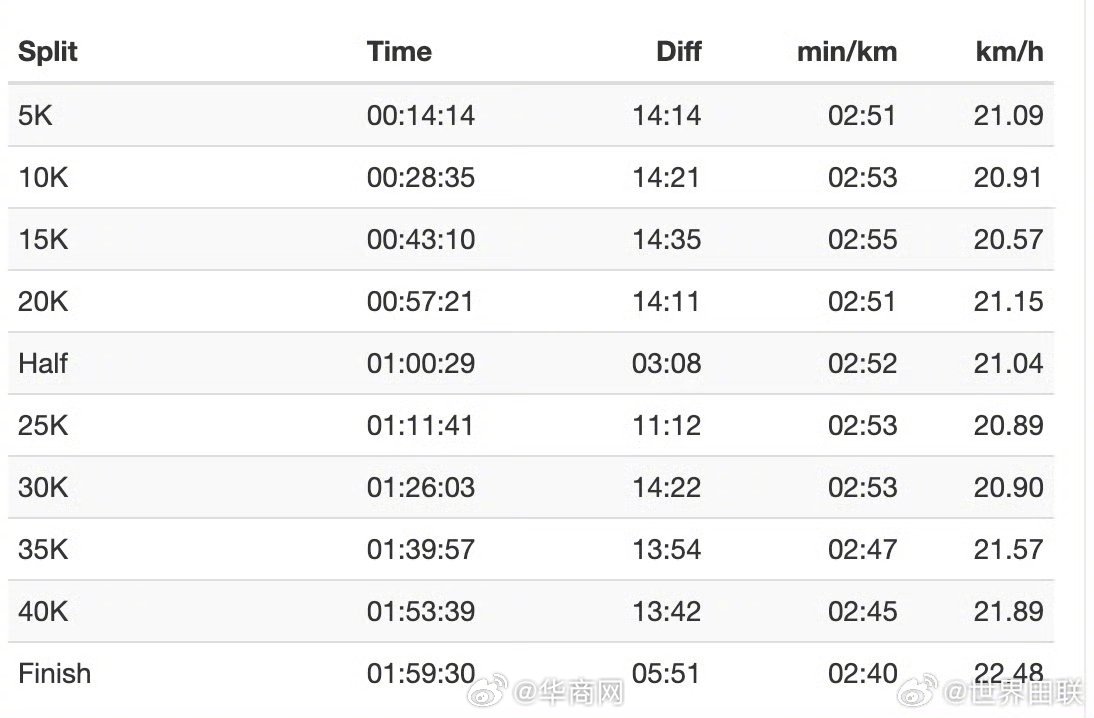Click the 21.15 km/h value
1094x718 pixels.
pyautogui.click(x=1008, y=301)
